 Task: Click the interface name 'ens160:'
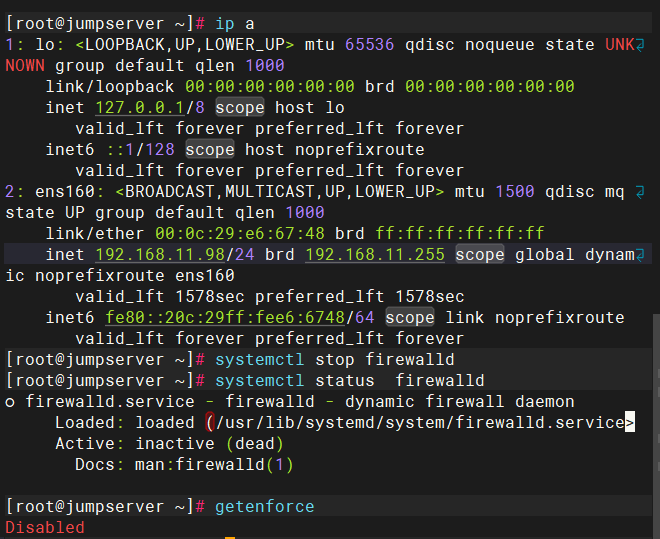coord(69,192)
